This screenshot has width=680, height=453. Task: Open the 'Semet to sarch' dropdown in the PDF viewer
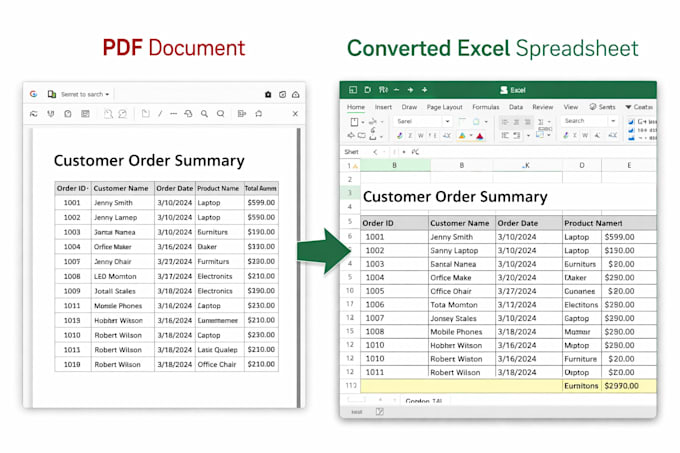click(x=85, y=94)
